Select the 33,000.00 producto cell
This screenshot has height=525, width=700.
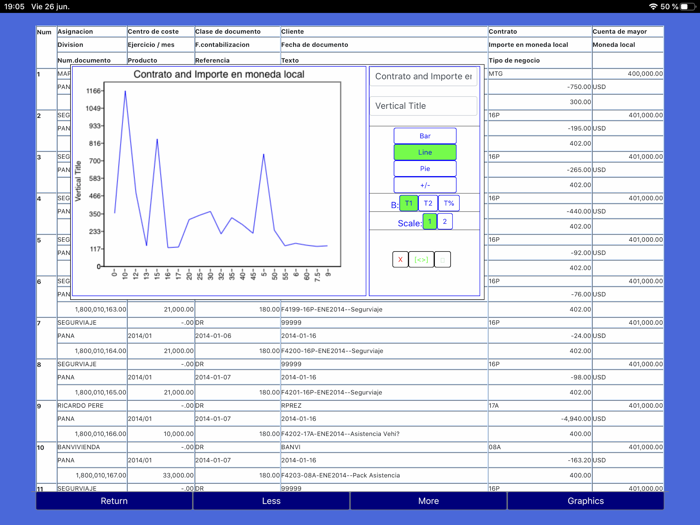[x=161, y=475]
